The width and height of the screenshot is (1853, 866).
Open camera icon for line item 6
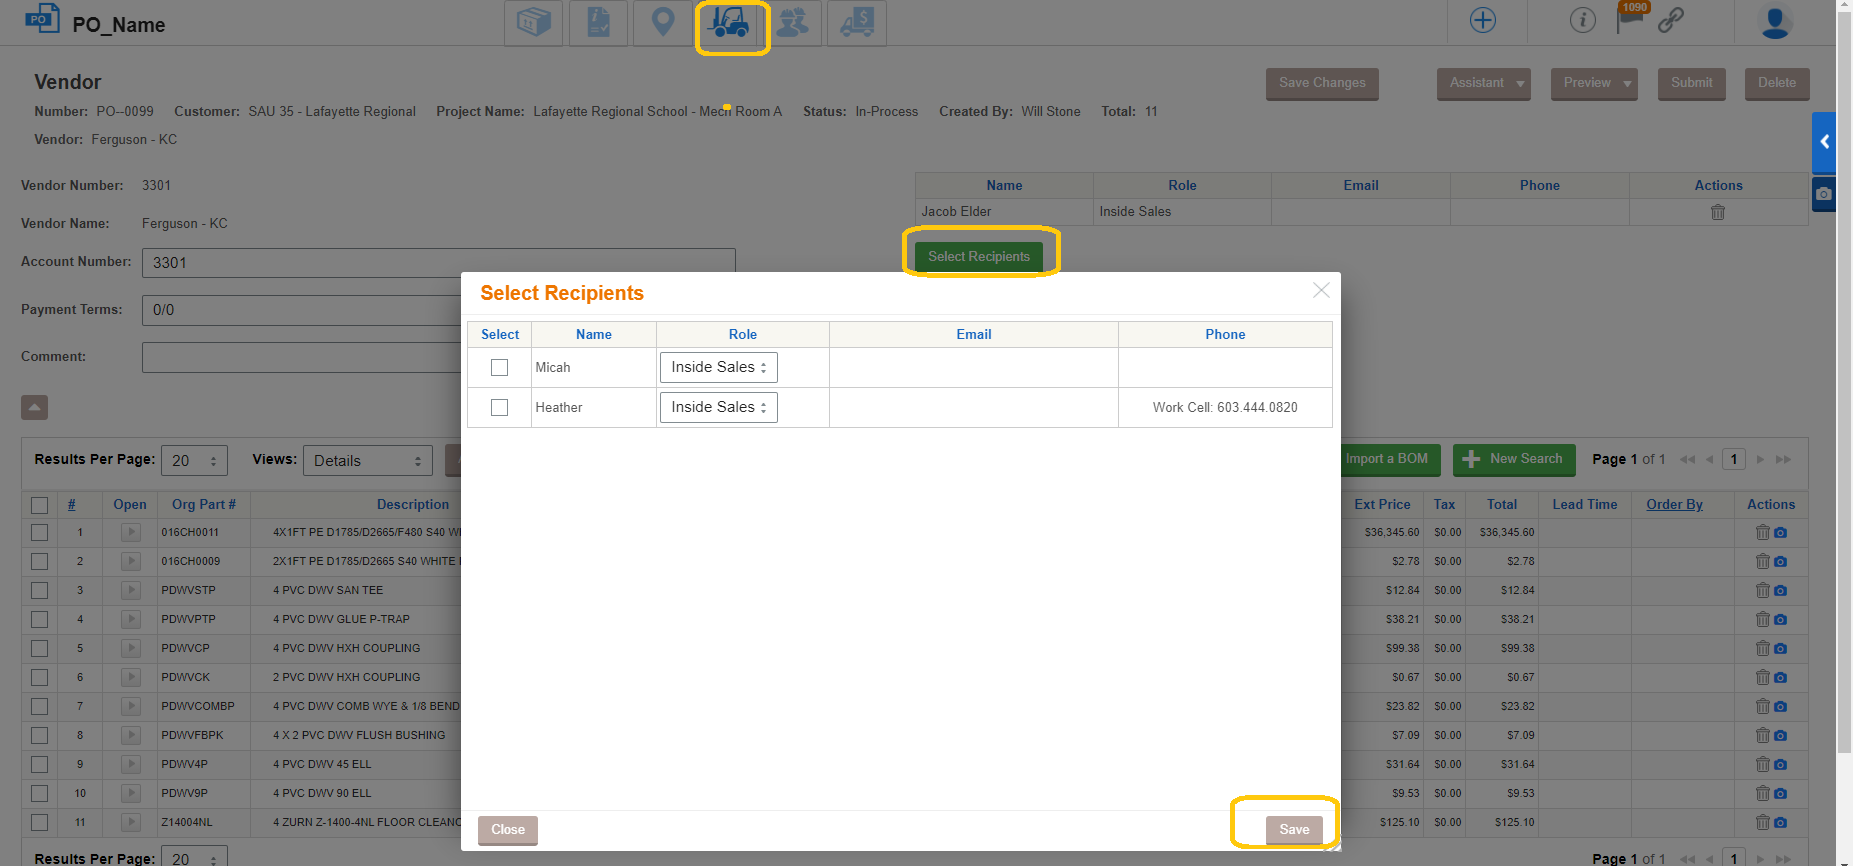tap(1780, 678)
